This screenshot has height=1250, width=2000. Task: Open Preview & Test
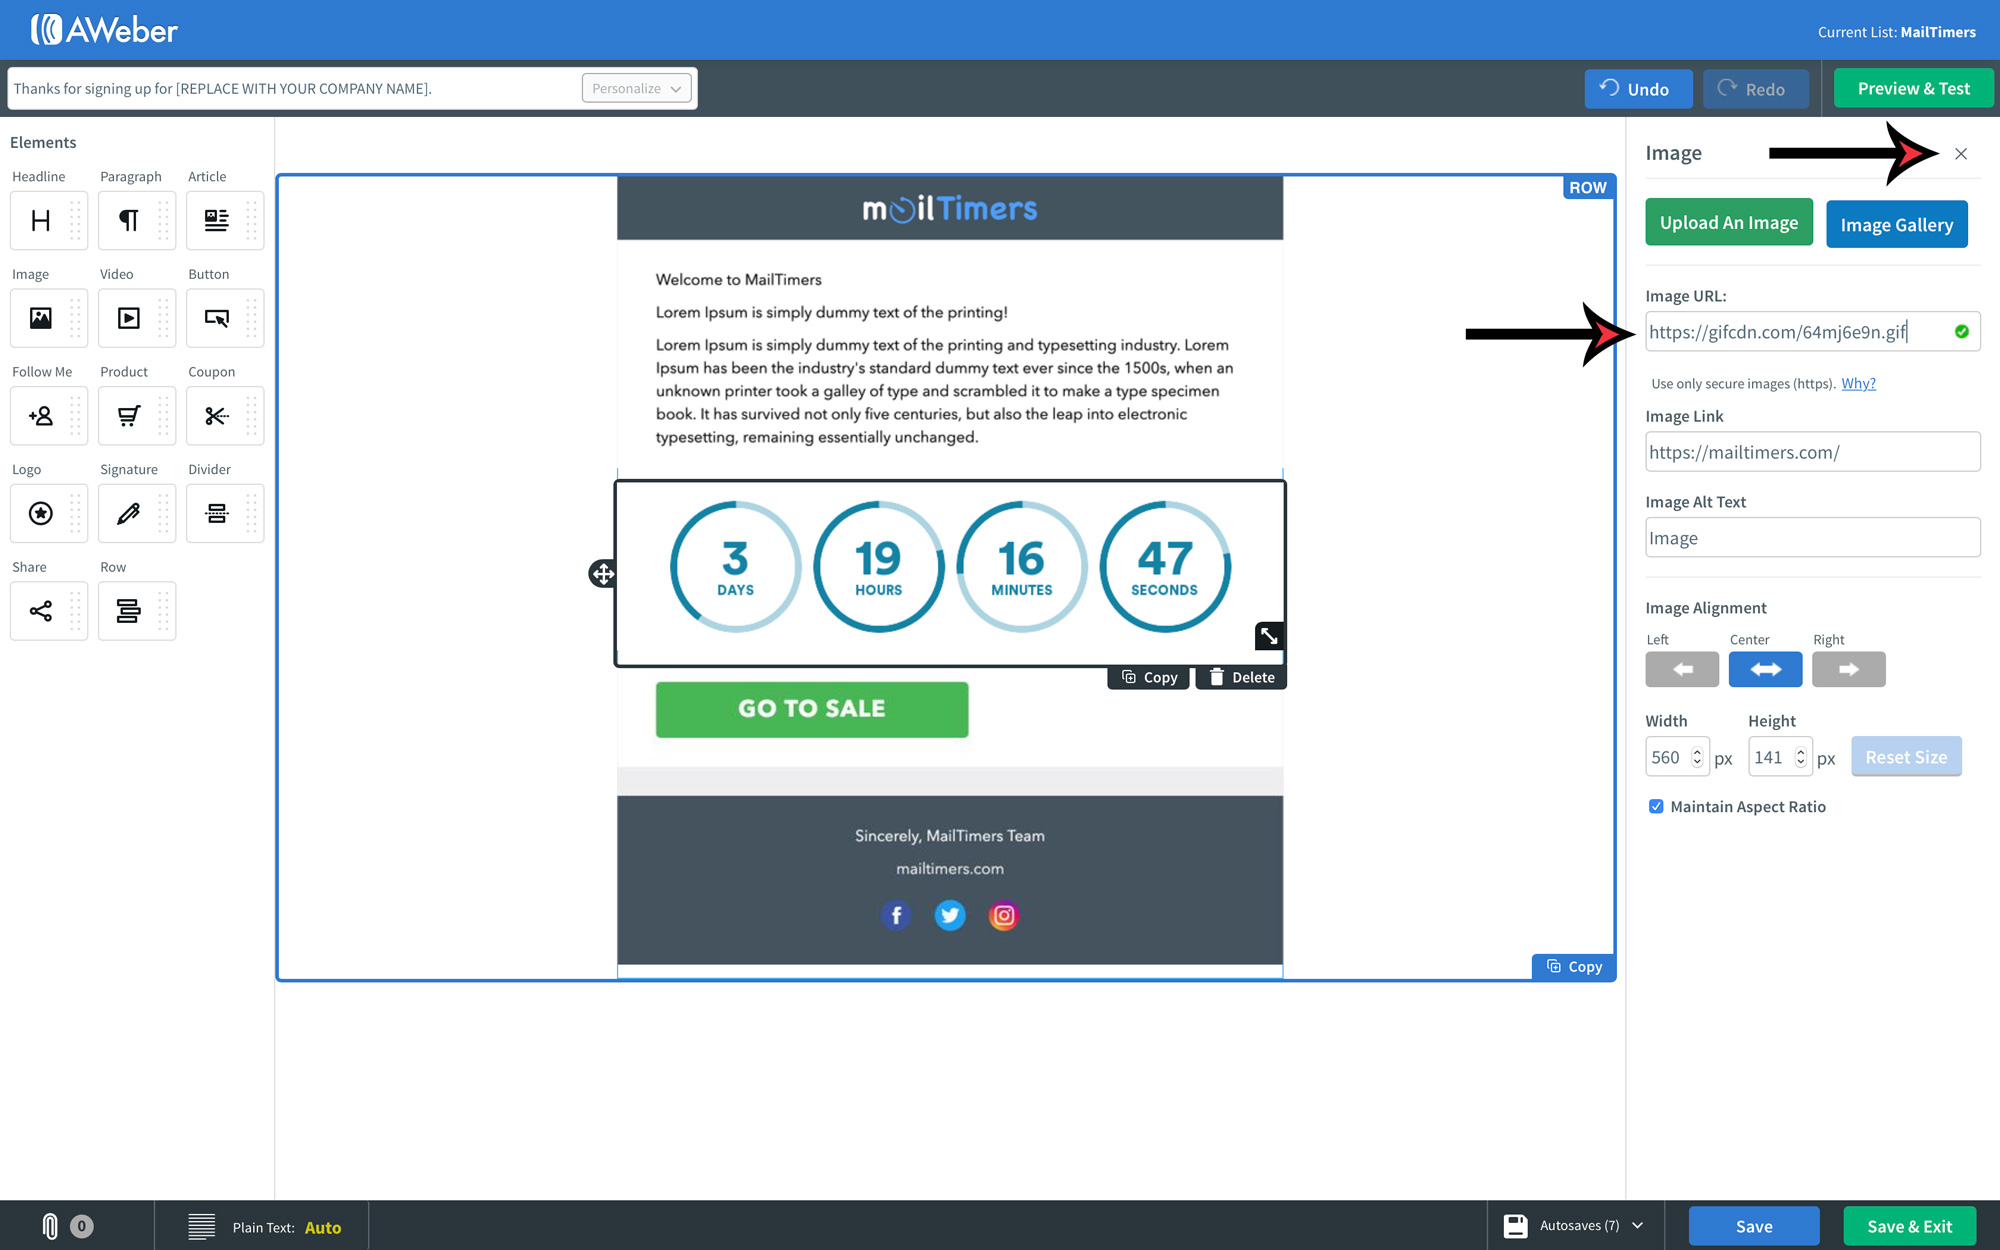[x=1914, y=88]
